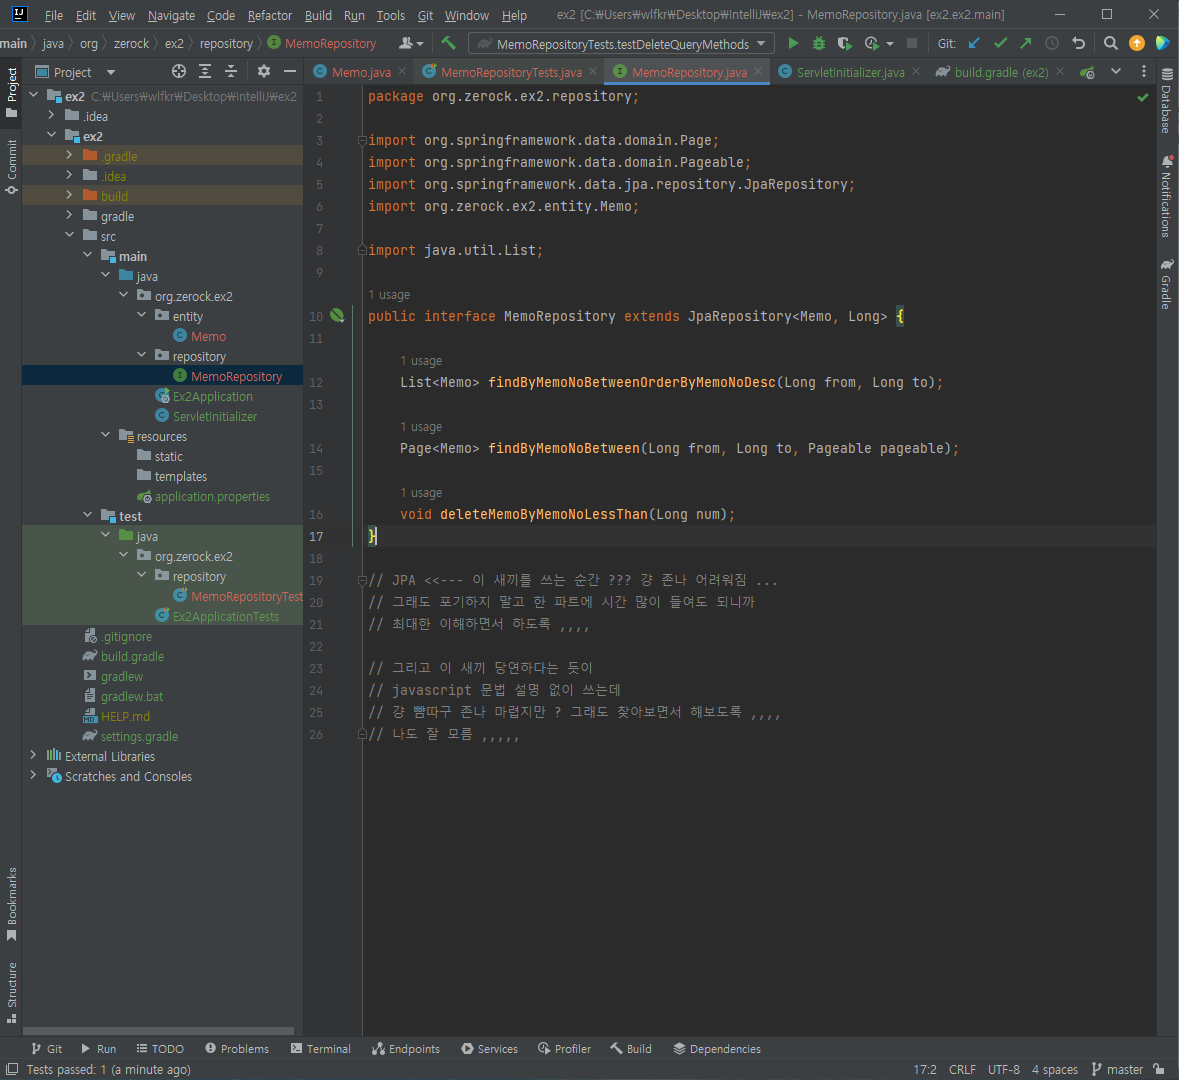Collapse the src folder
This screenshot has width=1179, height=1080.
click(x=69, y=235)
